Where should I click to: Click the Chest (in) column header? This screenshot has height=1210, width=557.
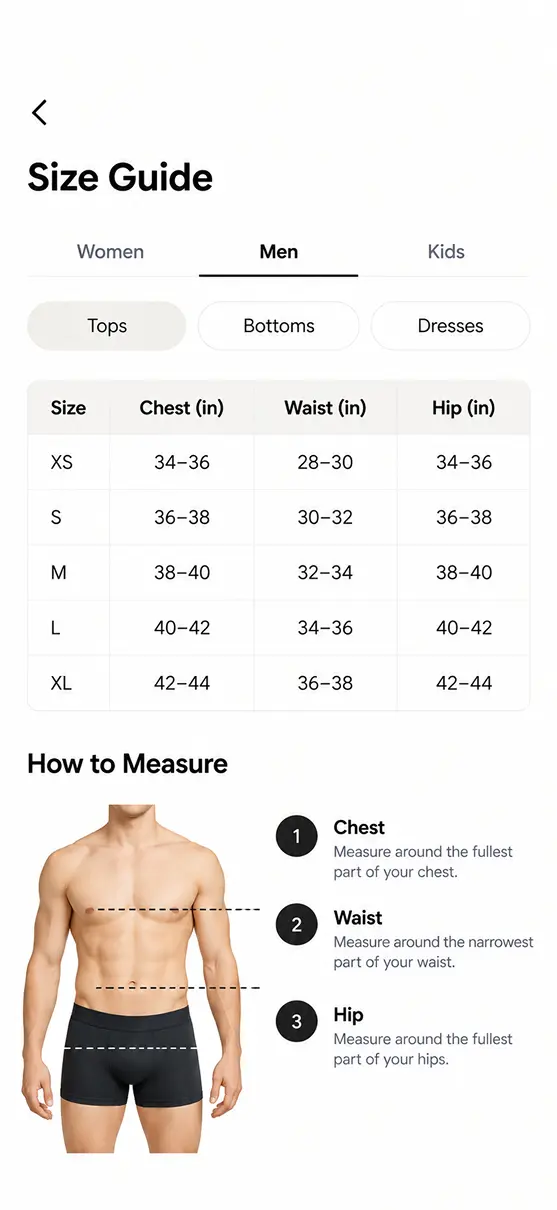tap(182, 408)
